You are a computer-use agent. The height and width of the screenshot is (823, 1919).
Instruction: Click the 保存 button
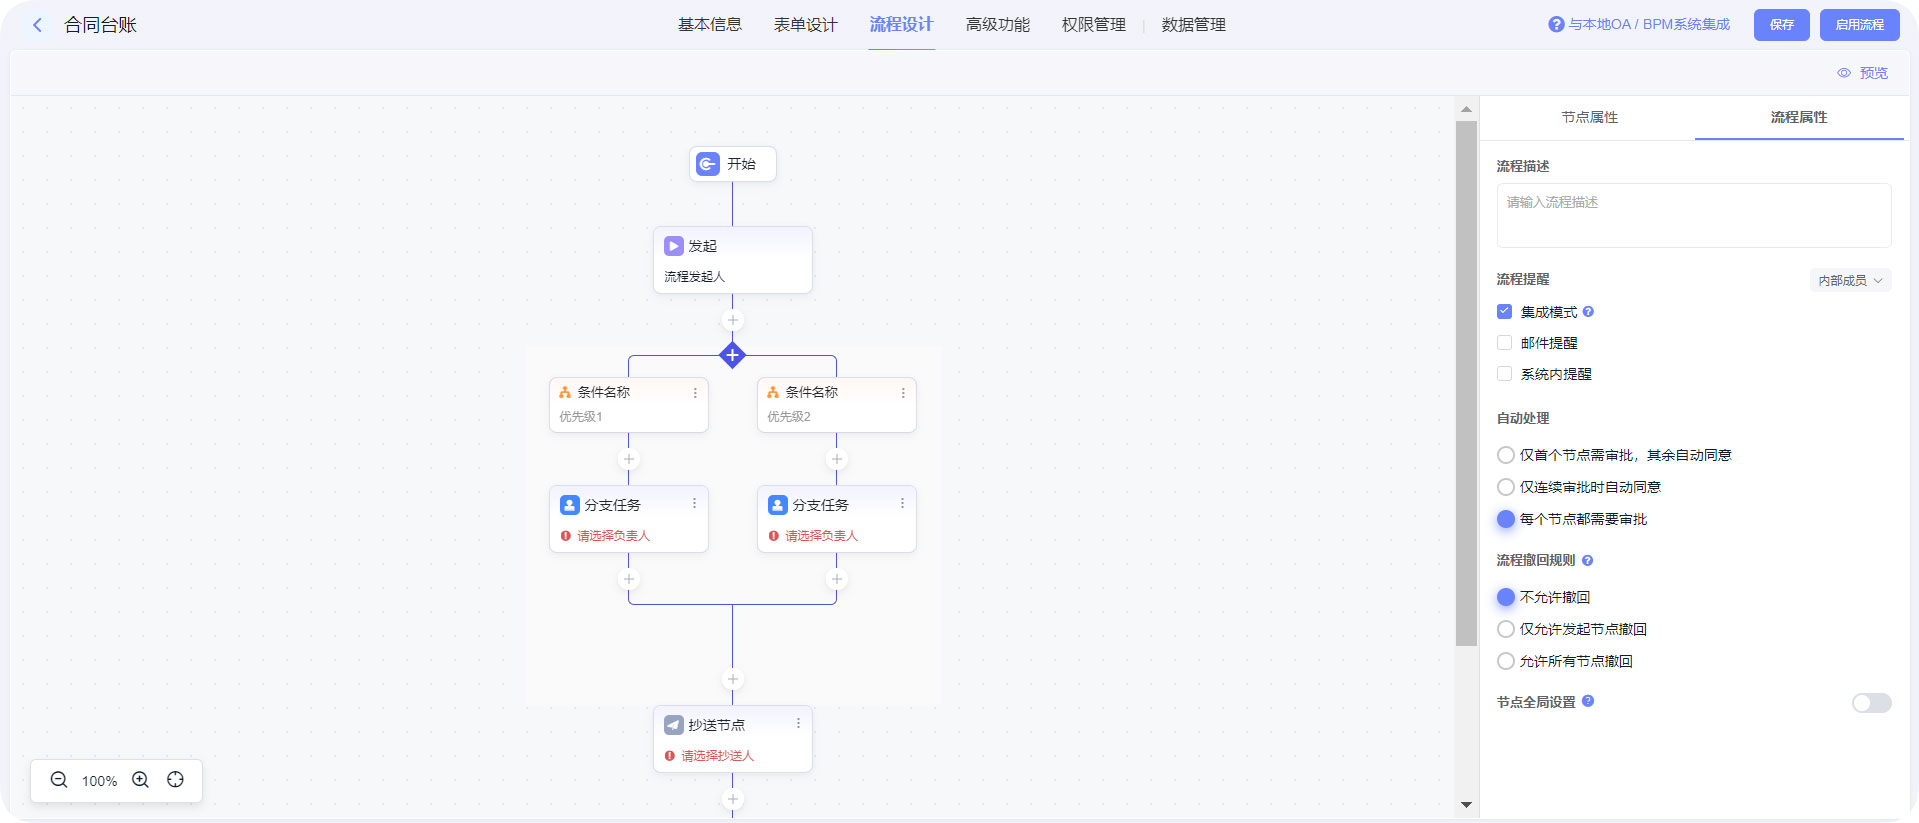tap(1781, 25)
